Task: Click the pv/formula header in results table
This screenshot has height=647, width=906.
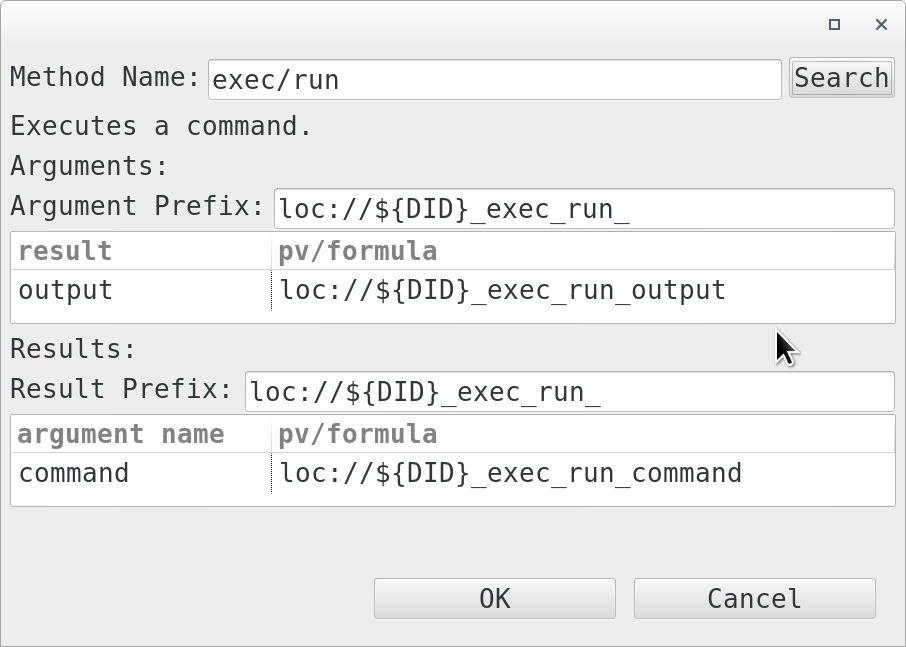Action: click(356, 434)
